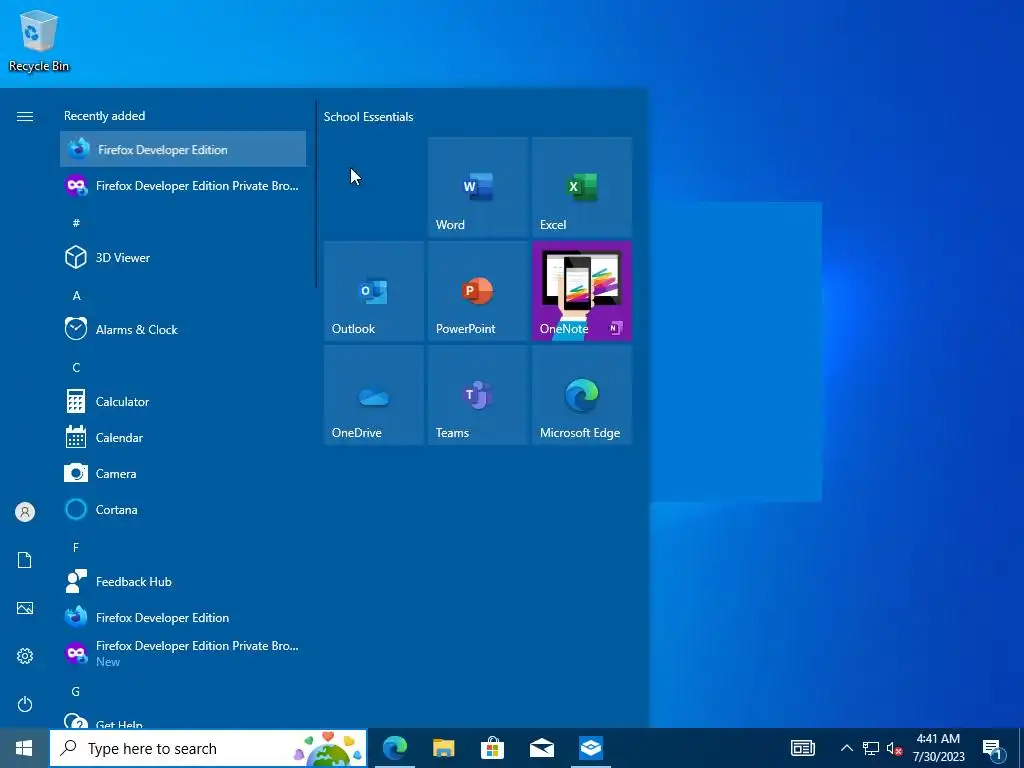Click the muted volume tray icon
1024x768 pixels.
tap(894, 748)
